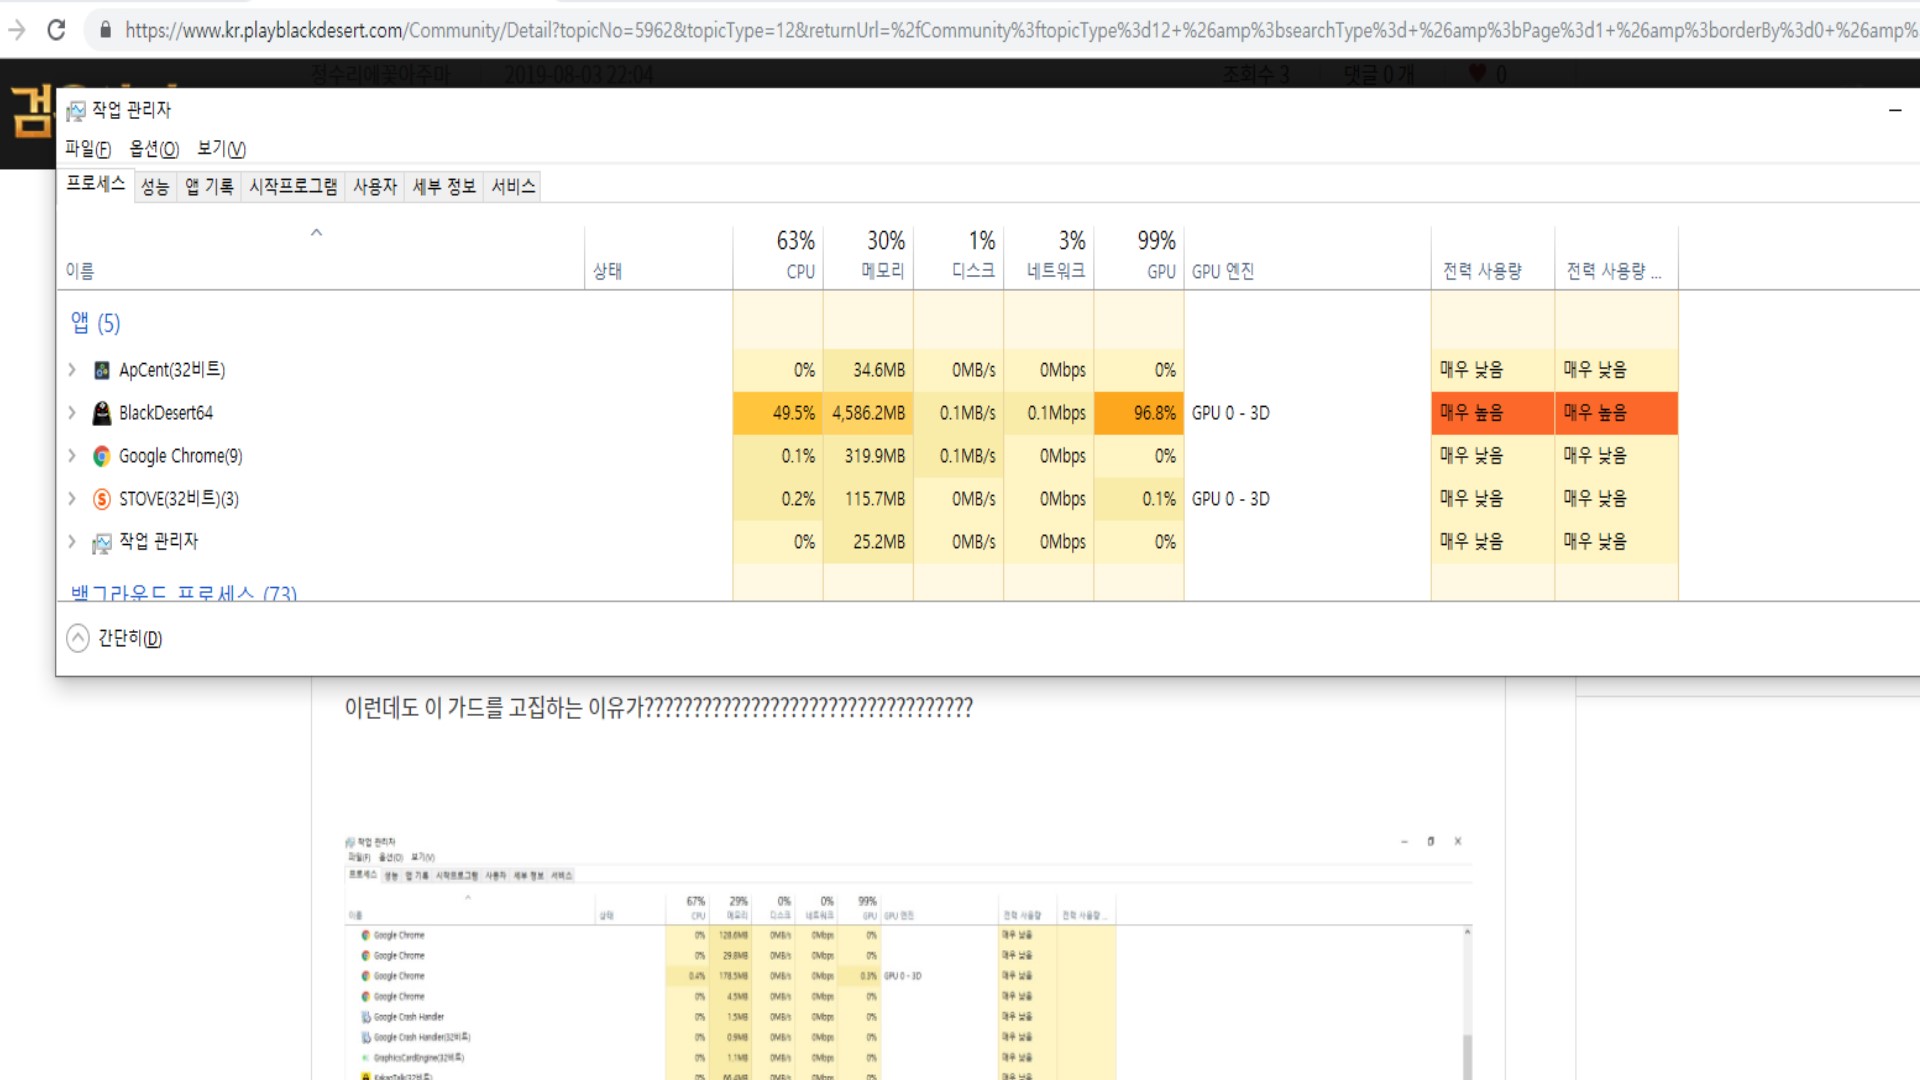
Task: Sort by the 1% 디스크 column header
Action: coord(959,256)
